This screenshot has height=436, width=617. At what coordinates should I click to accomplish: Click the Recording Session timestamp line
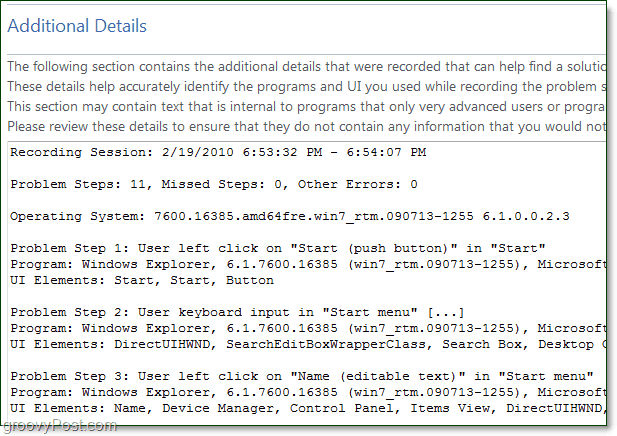click(x=218, y=152)
